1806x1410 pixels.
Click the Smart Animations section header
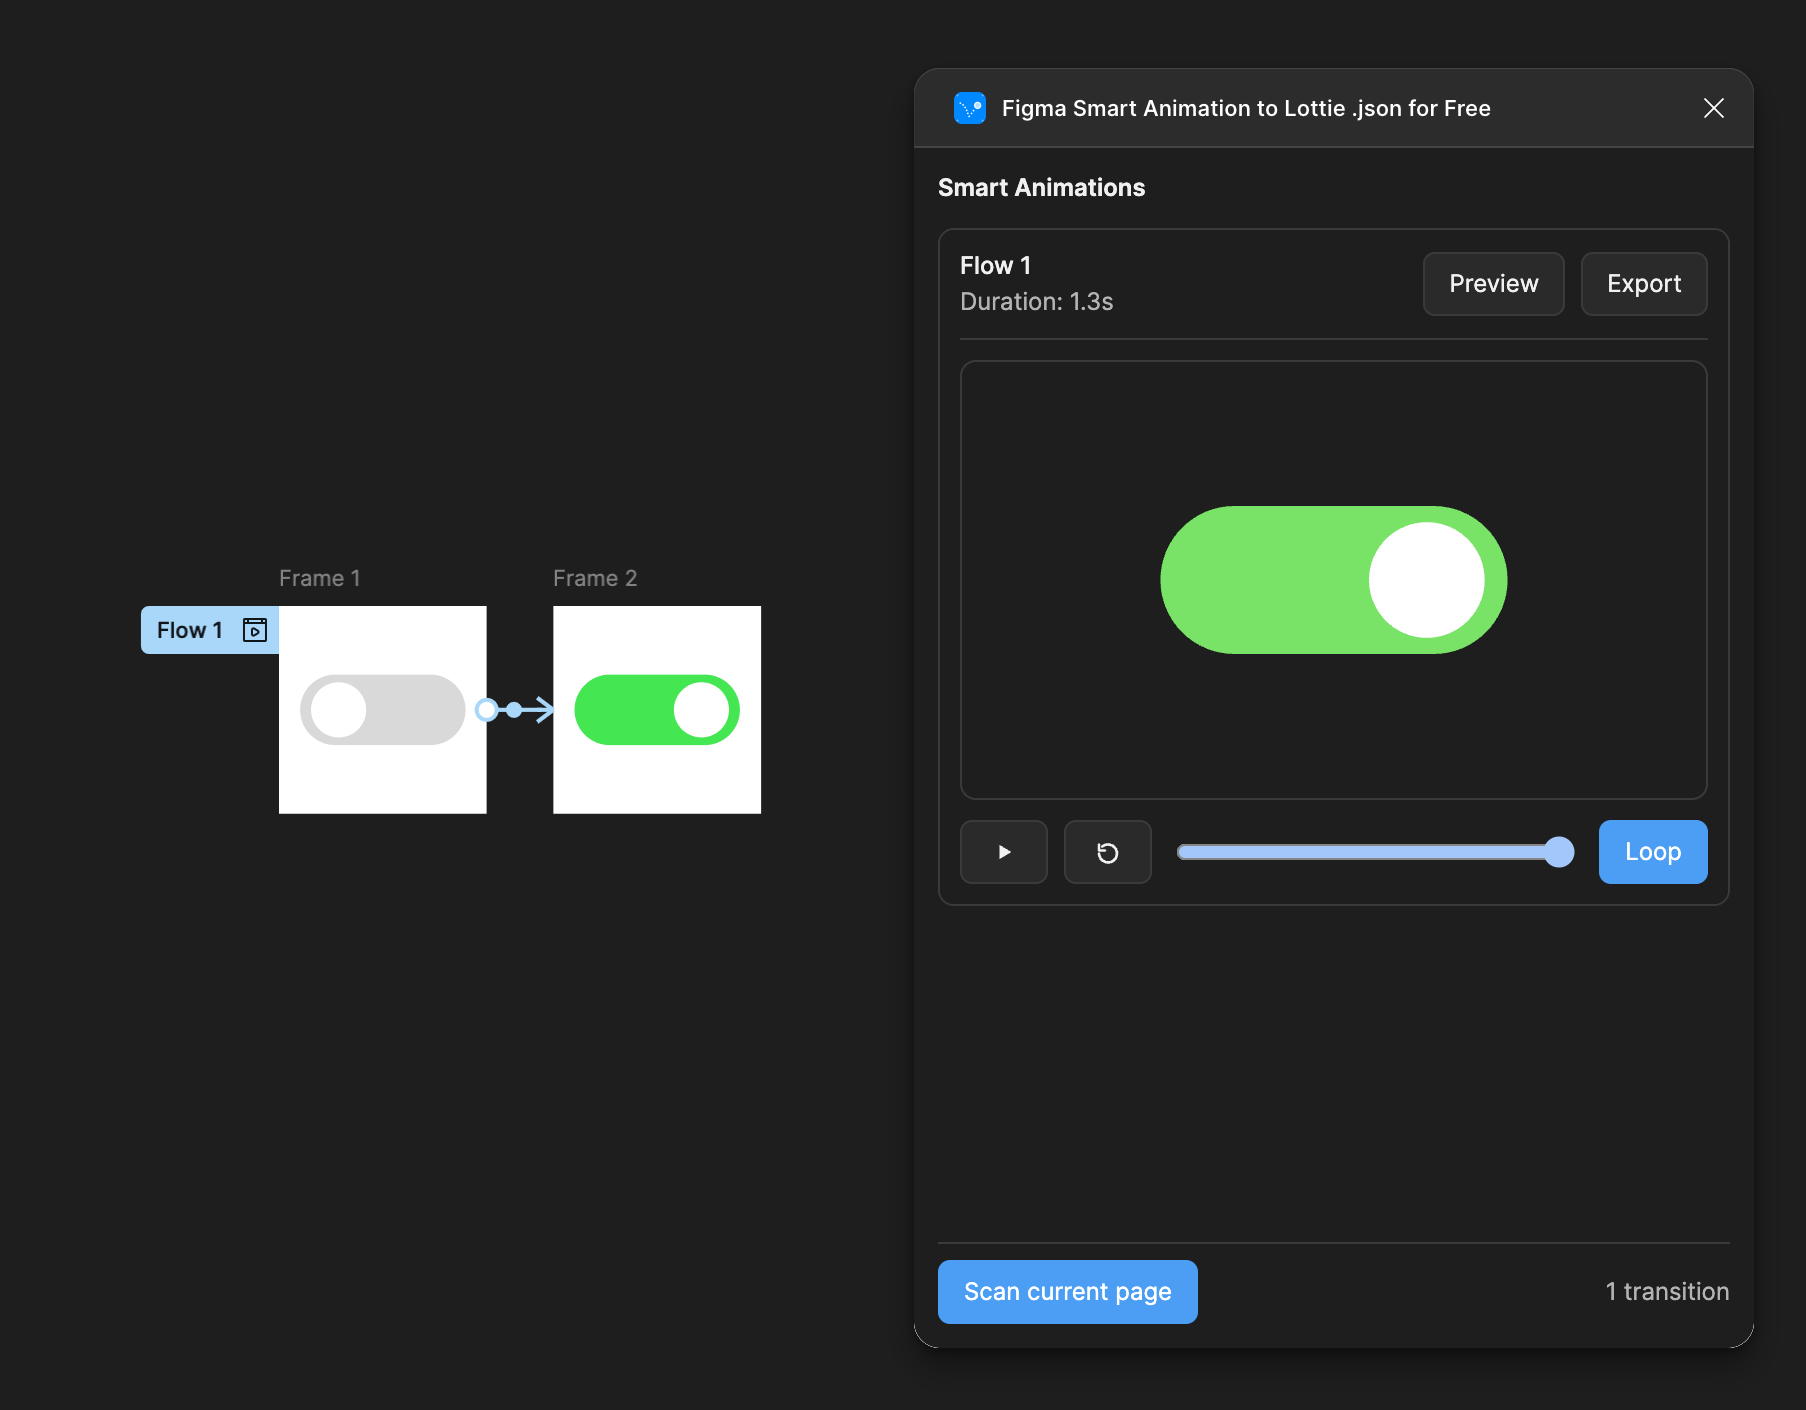click(1041, 187)
